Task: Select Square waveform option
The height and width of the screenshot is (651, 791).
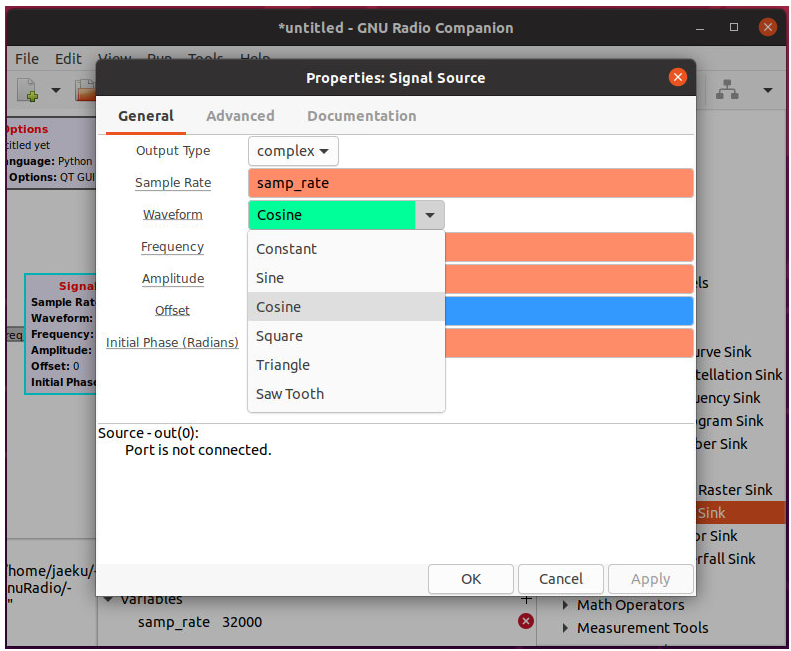Action: [x=346, y=336]
